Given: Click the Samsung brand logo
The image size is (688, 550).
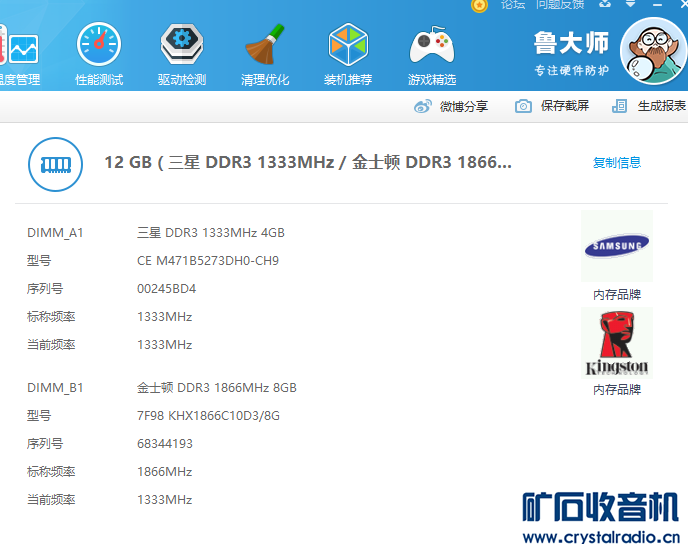Looking at the screenshot, I should tap(617, 246).
